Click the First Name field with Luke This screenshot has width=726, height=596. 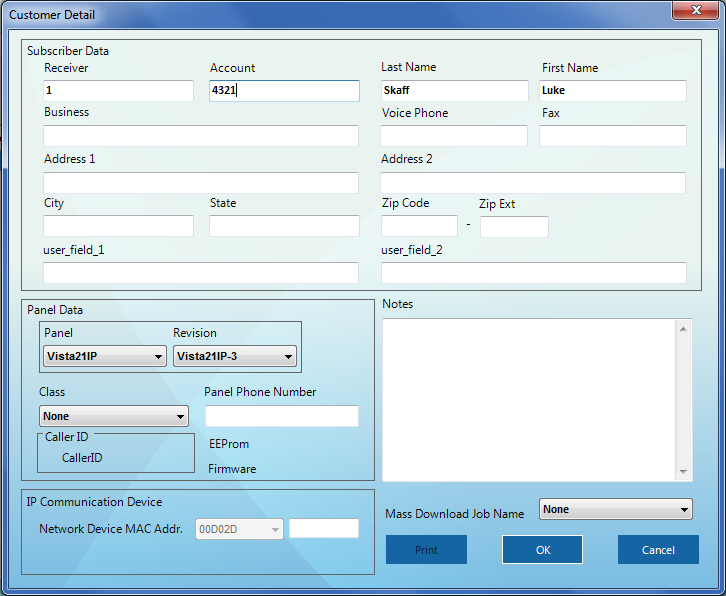(x=613, y=91)
